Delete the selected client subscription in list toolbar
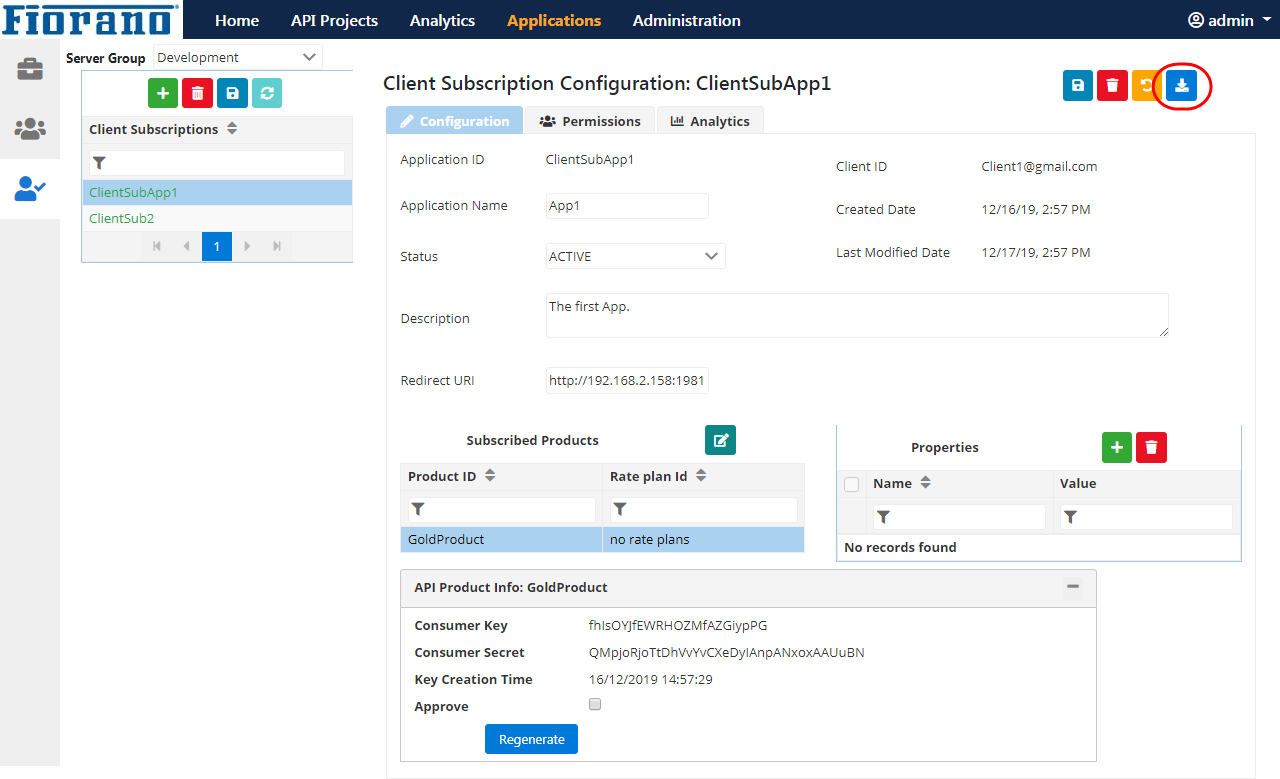 point(198,93)
